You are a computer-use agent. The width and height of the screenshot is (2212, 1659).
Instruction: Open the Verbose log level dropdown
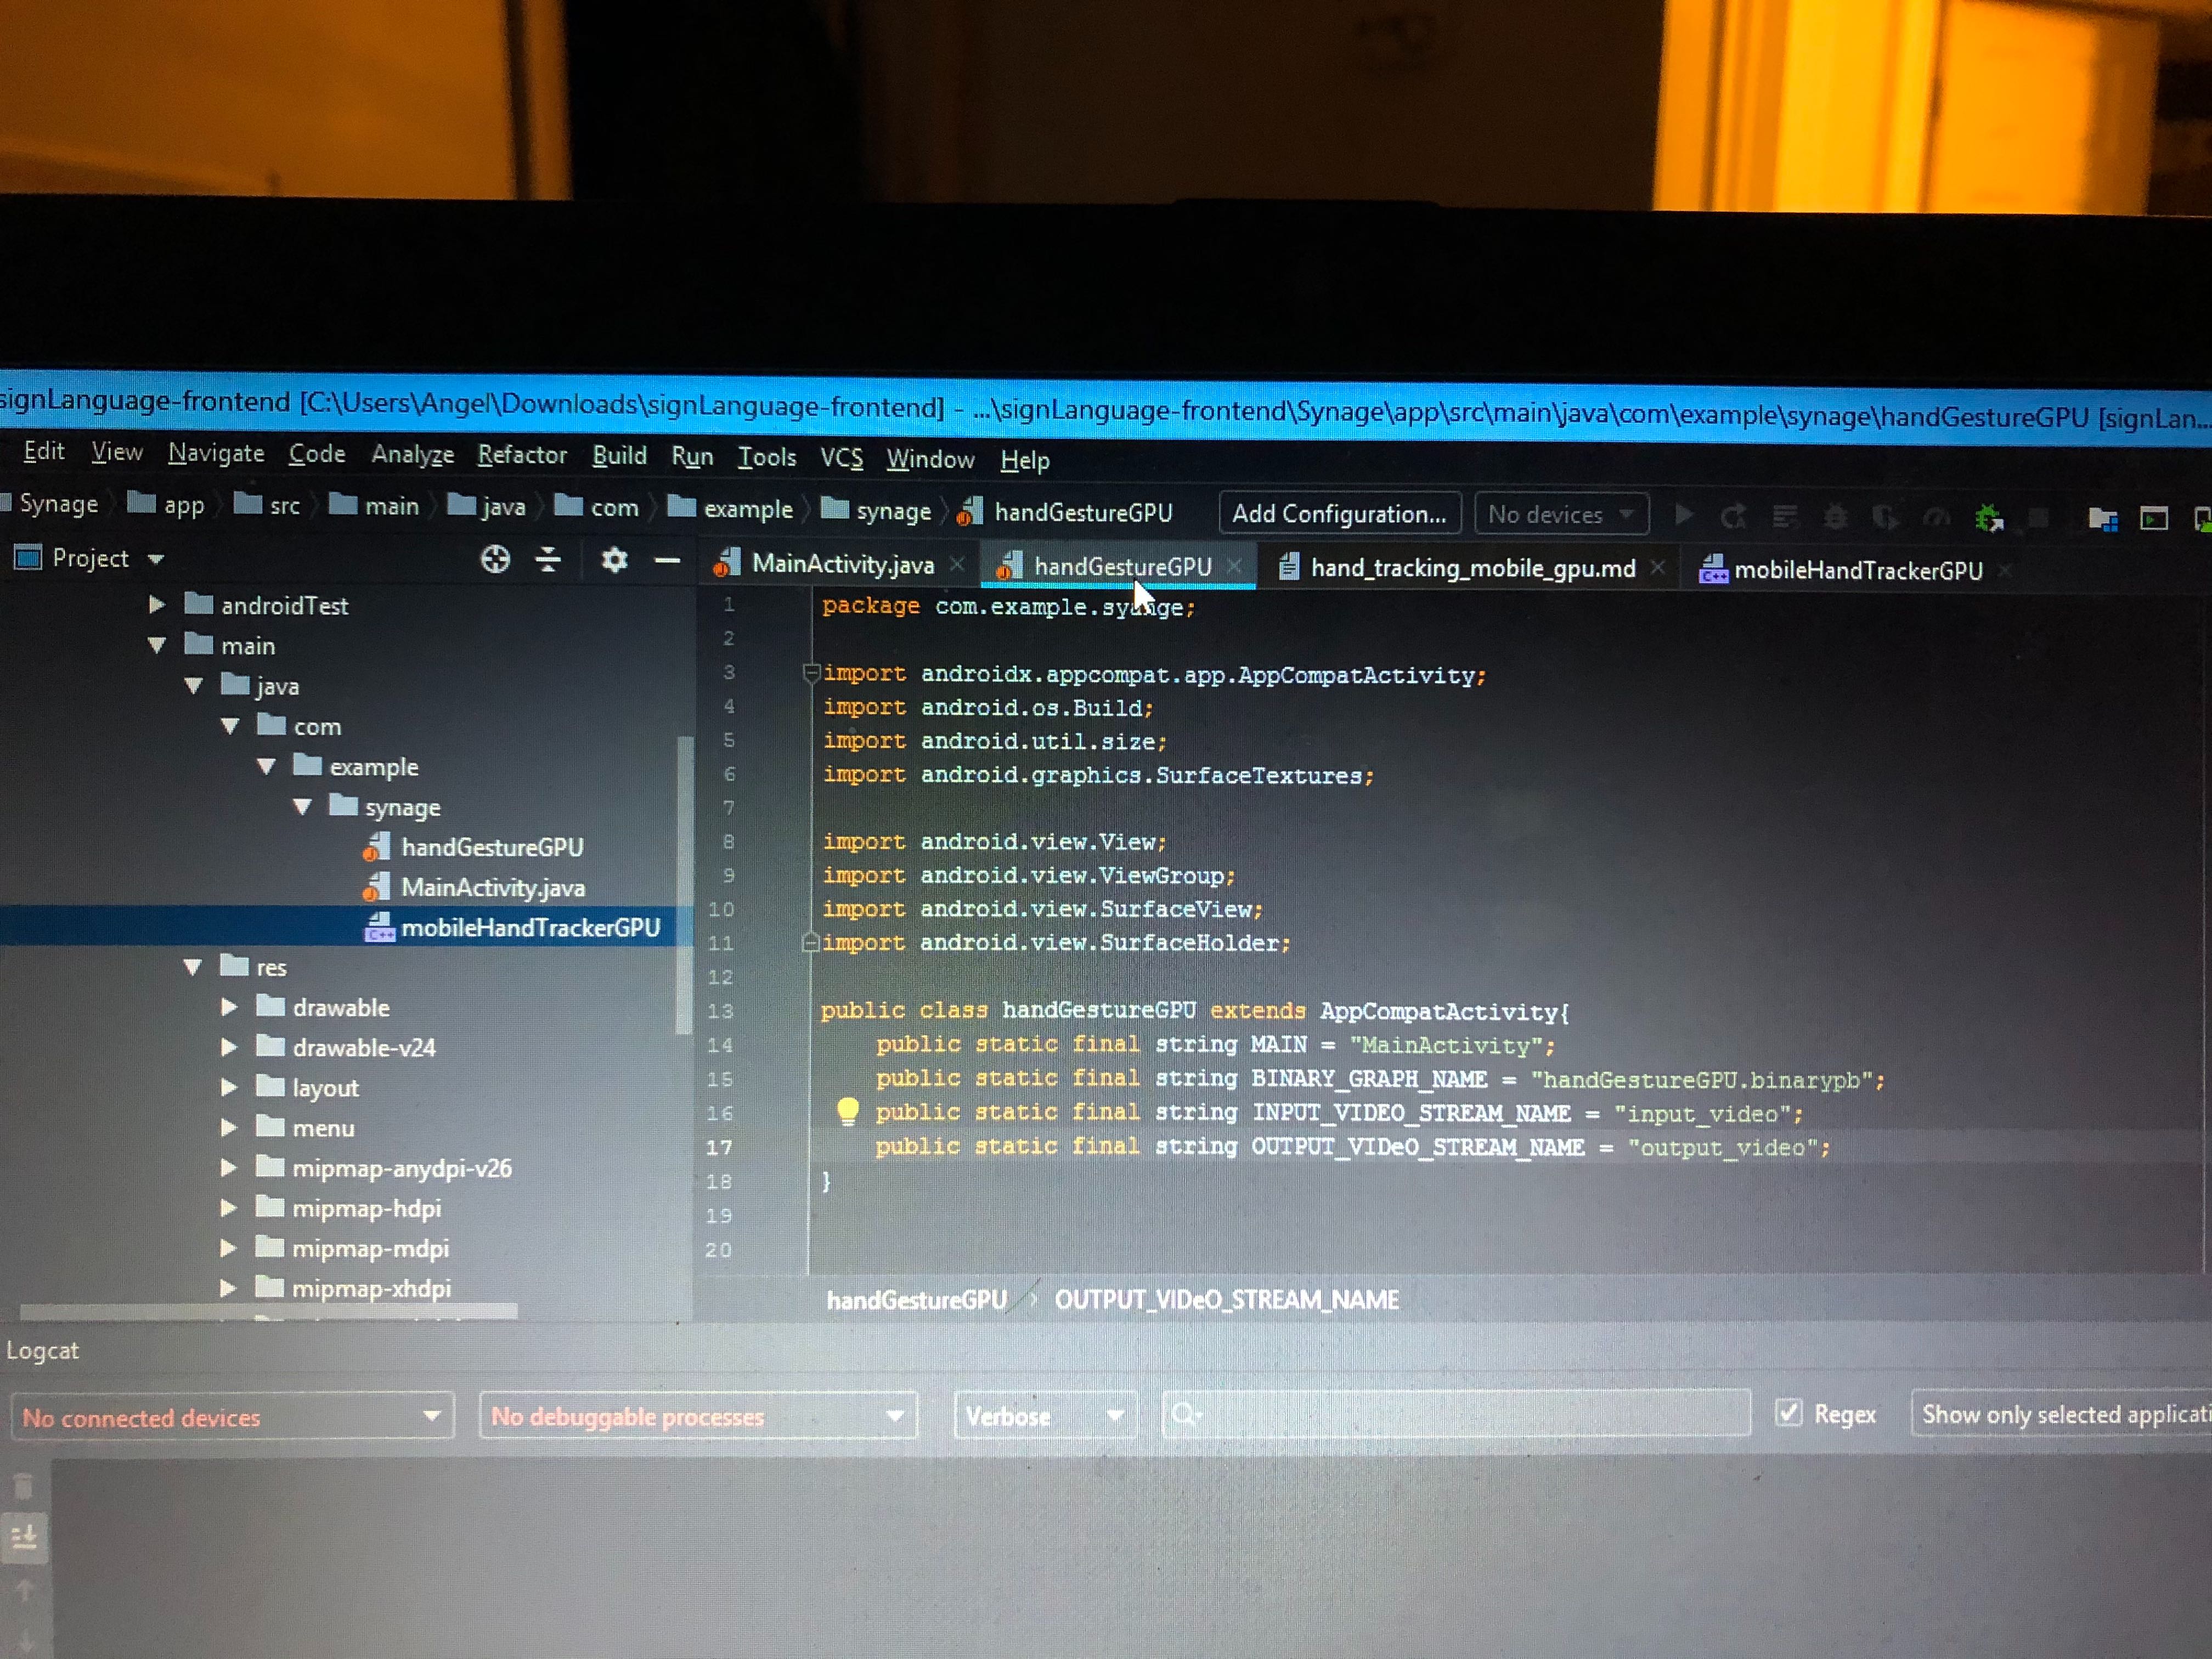1044,1416
